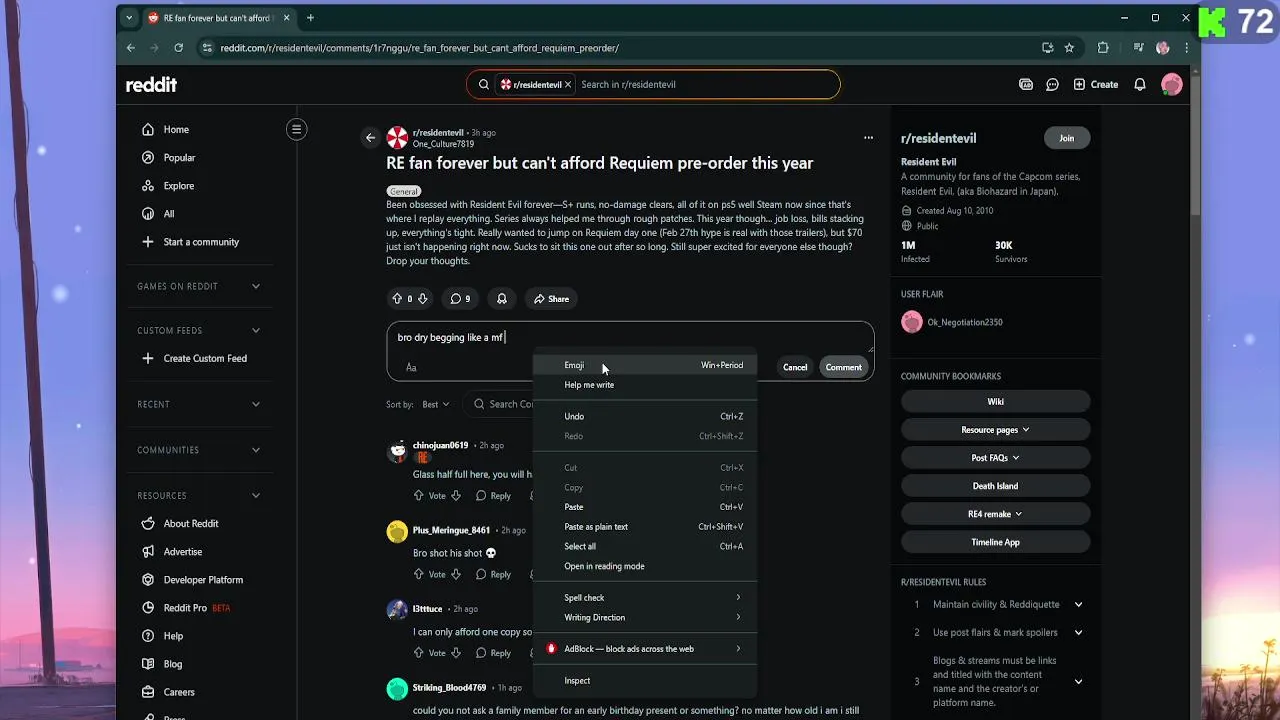Choose Inspect in context menu
The image size is (1280, 720).
[x=645, y=681]
